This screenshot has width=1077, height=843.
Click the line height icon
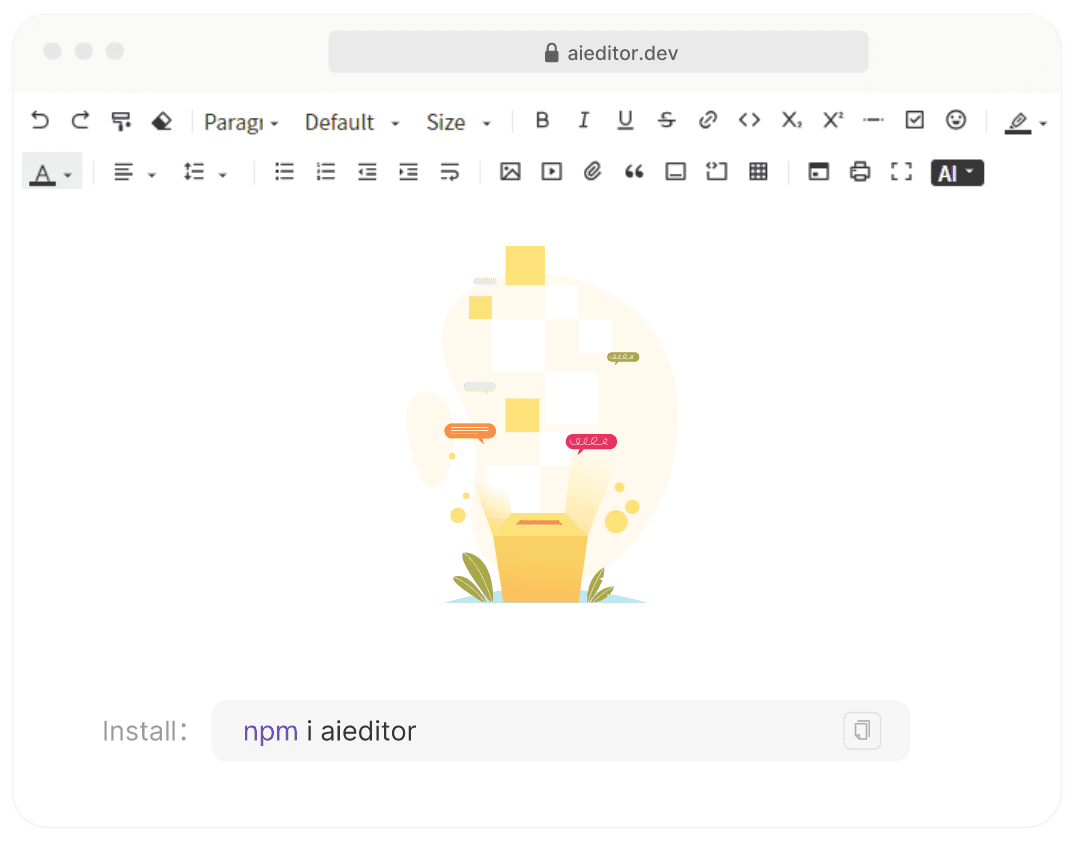(194, 172)
